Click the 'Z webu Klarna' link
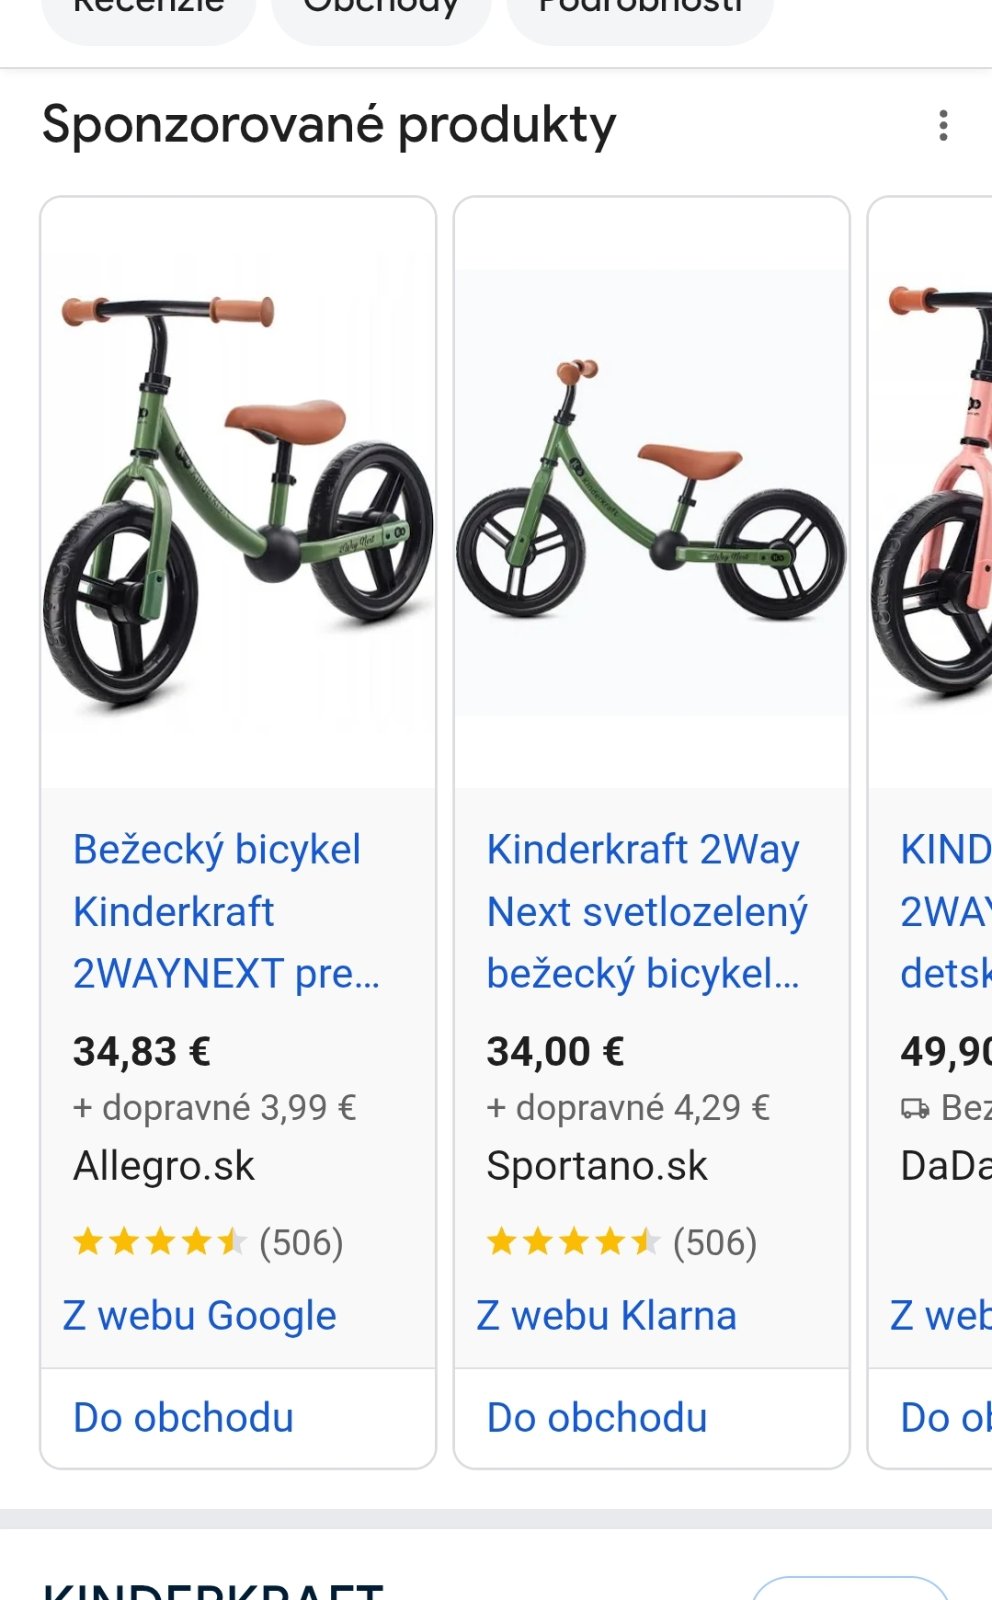The height and width of the screenshot is (1600, 992). coord(606,1316)
